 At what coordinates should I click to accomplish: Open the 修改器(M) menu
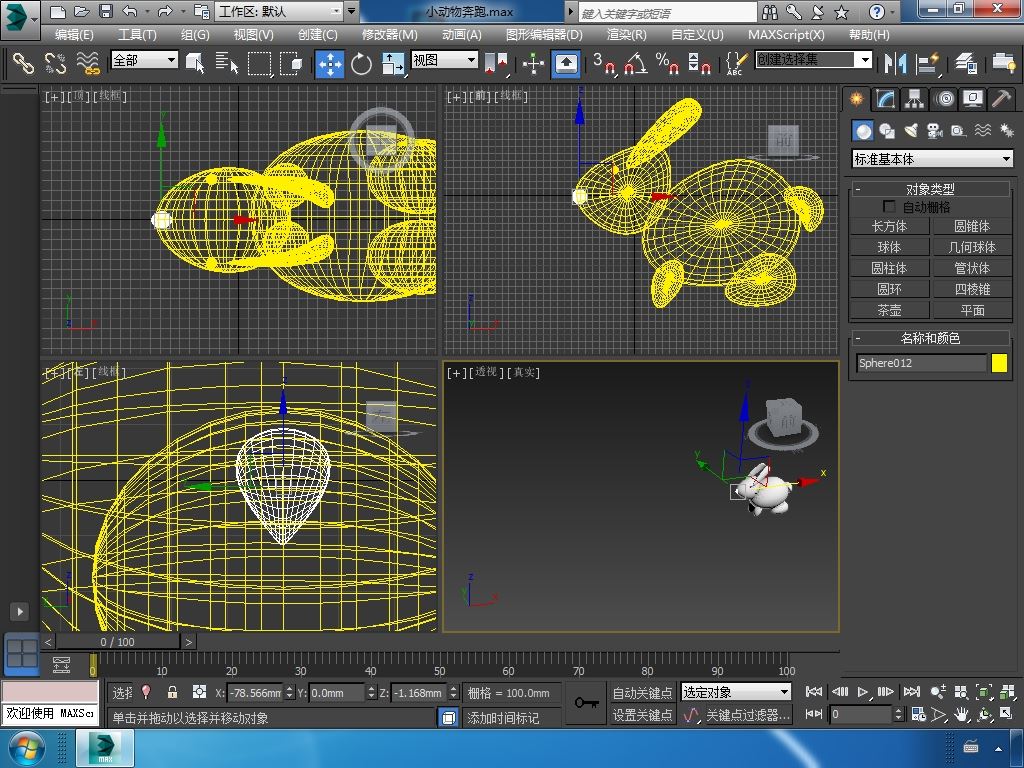pos(389,35)
